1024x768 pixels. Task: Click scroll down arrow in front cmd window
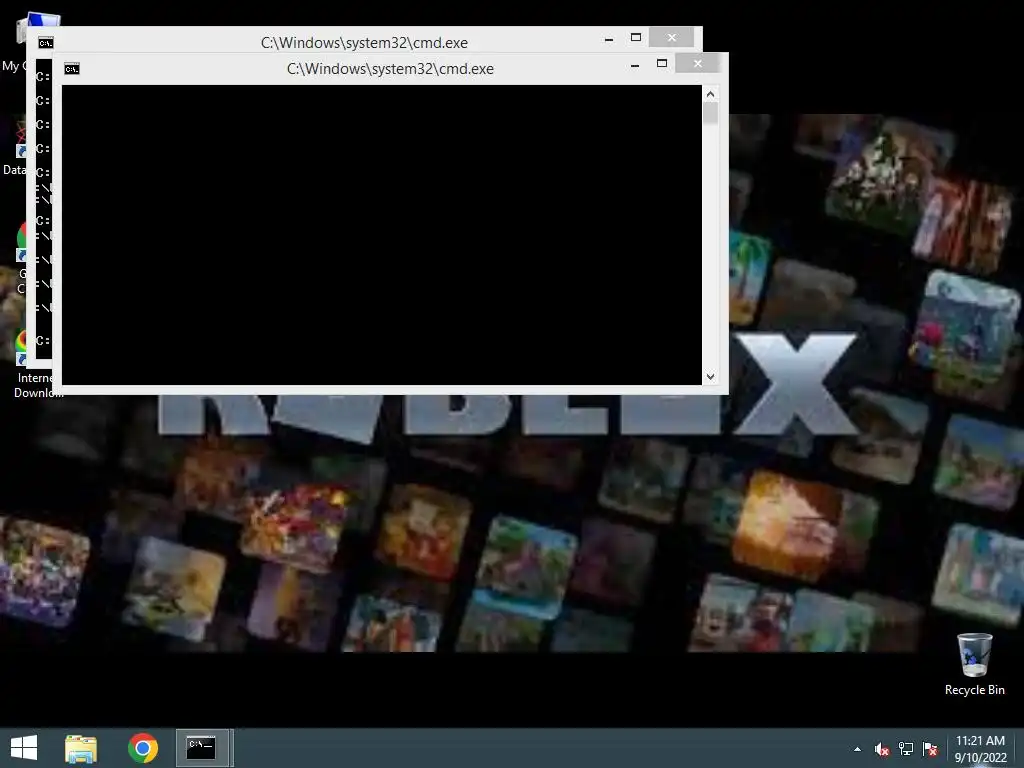pos(711,377)
